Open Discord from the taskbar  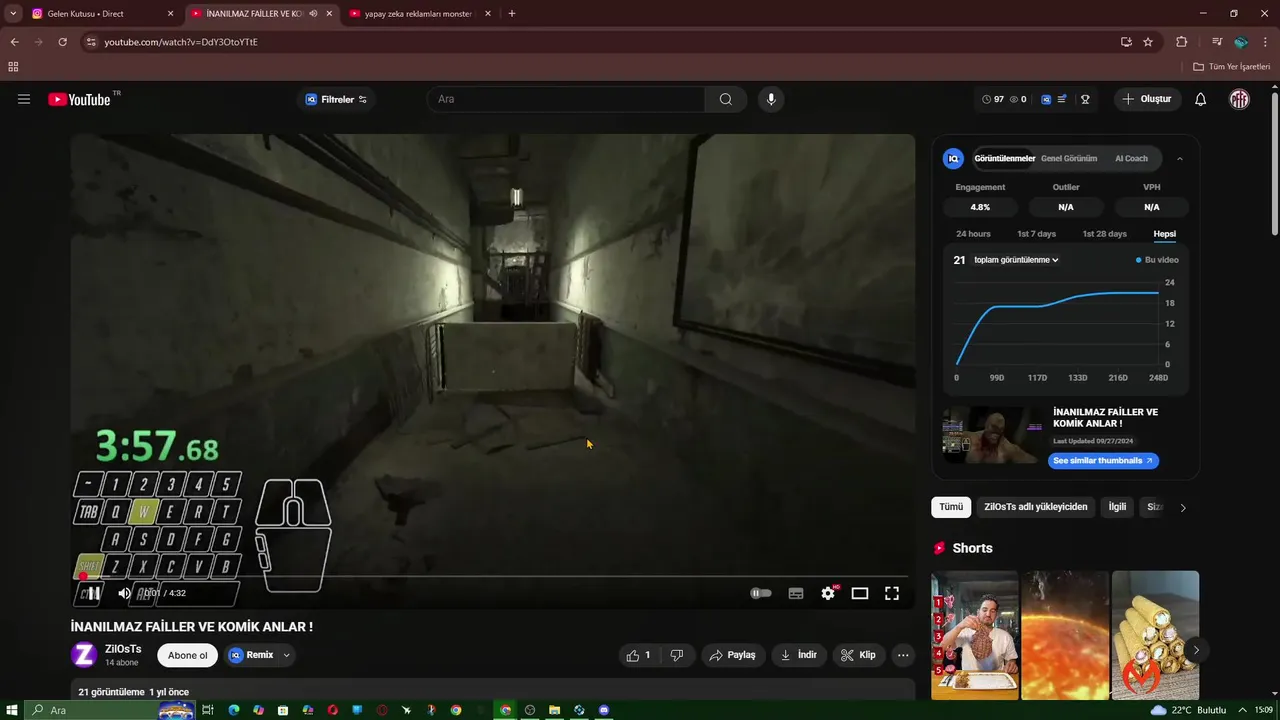604,710
